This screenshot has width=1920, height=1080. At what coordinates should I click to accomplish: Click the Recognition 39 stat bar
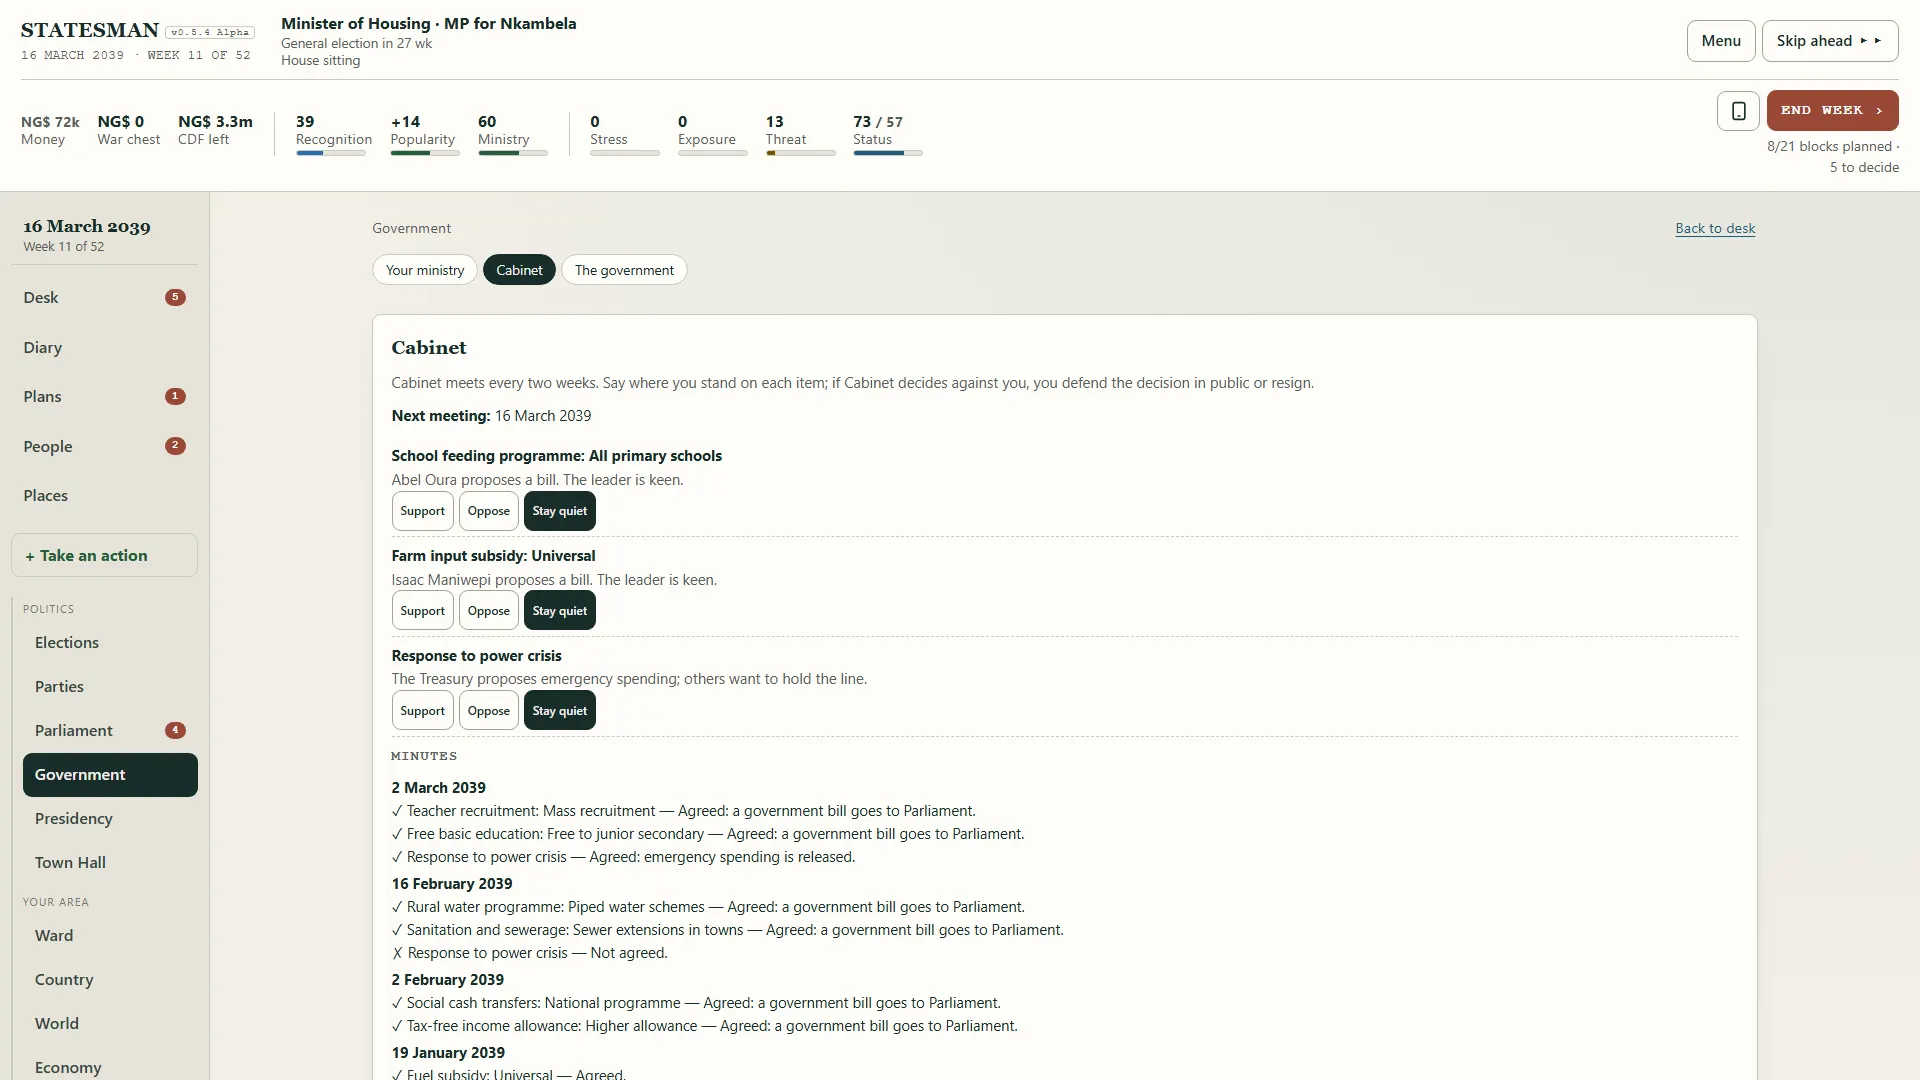333,134
